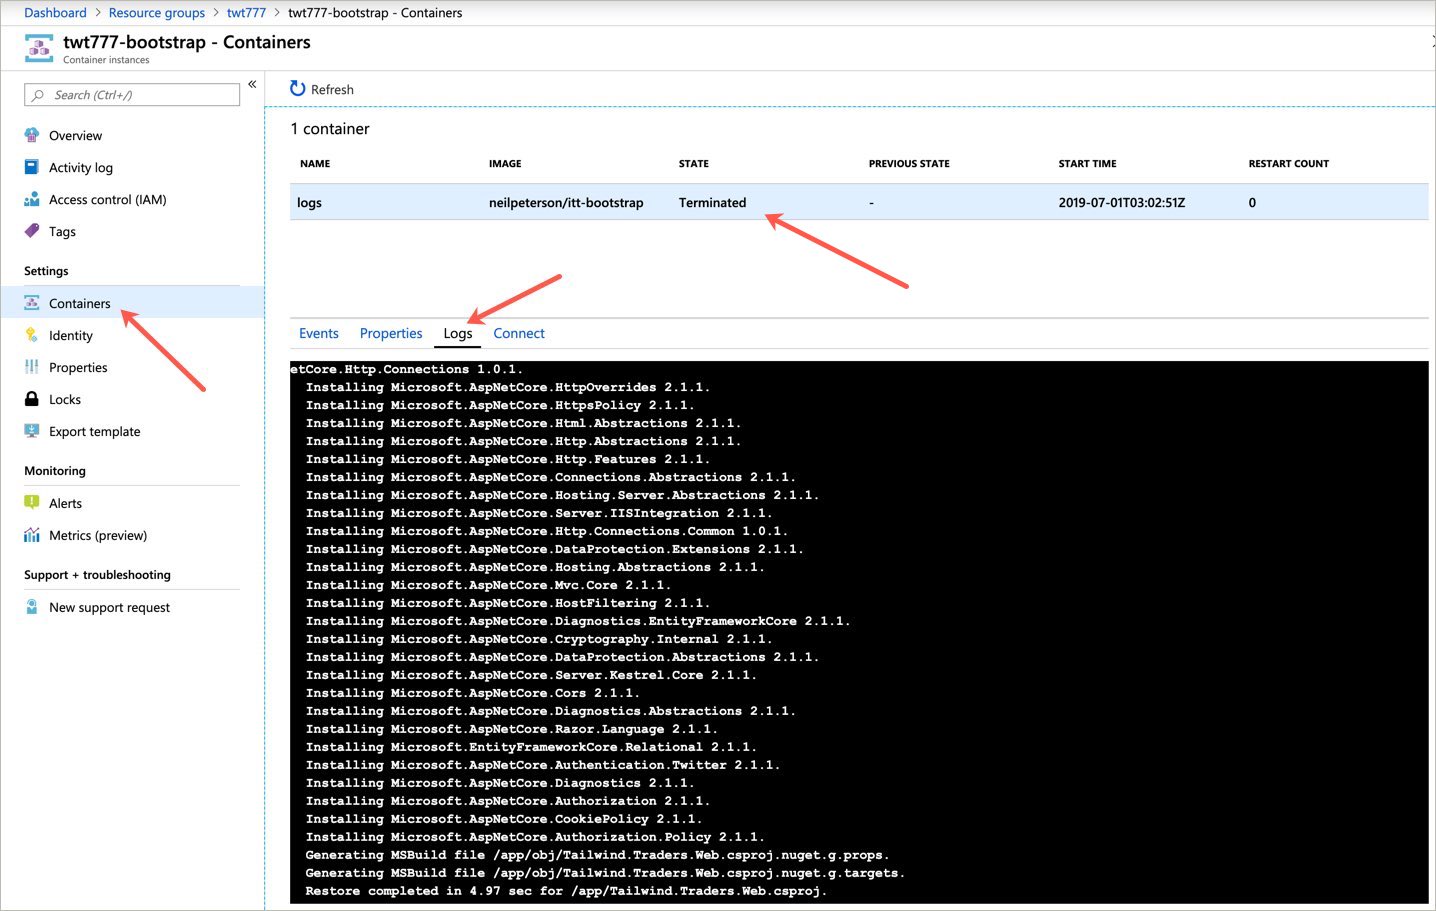Click the Overview sidebar icon

[x=32, y=135]
